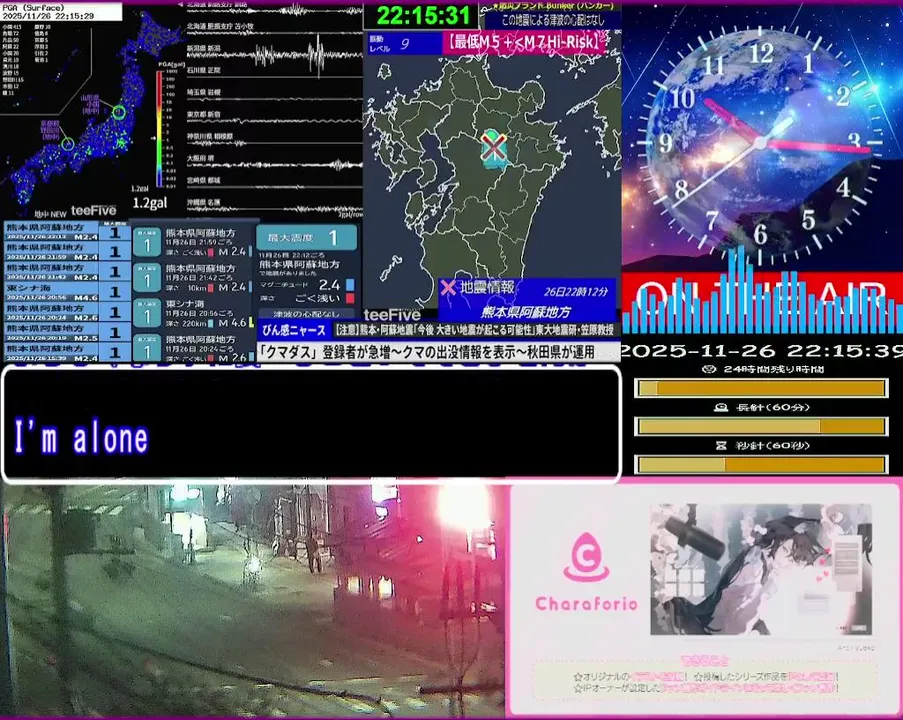
Task: Click the Charaforio pink logo icon
Action: [x=586, y=557]
